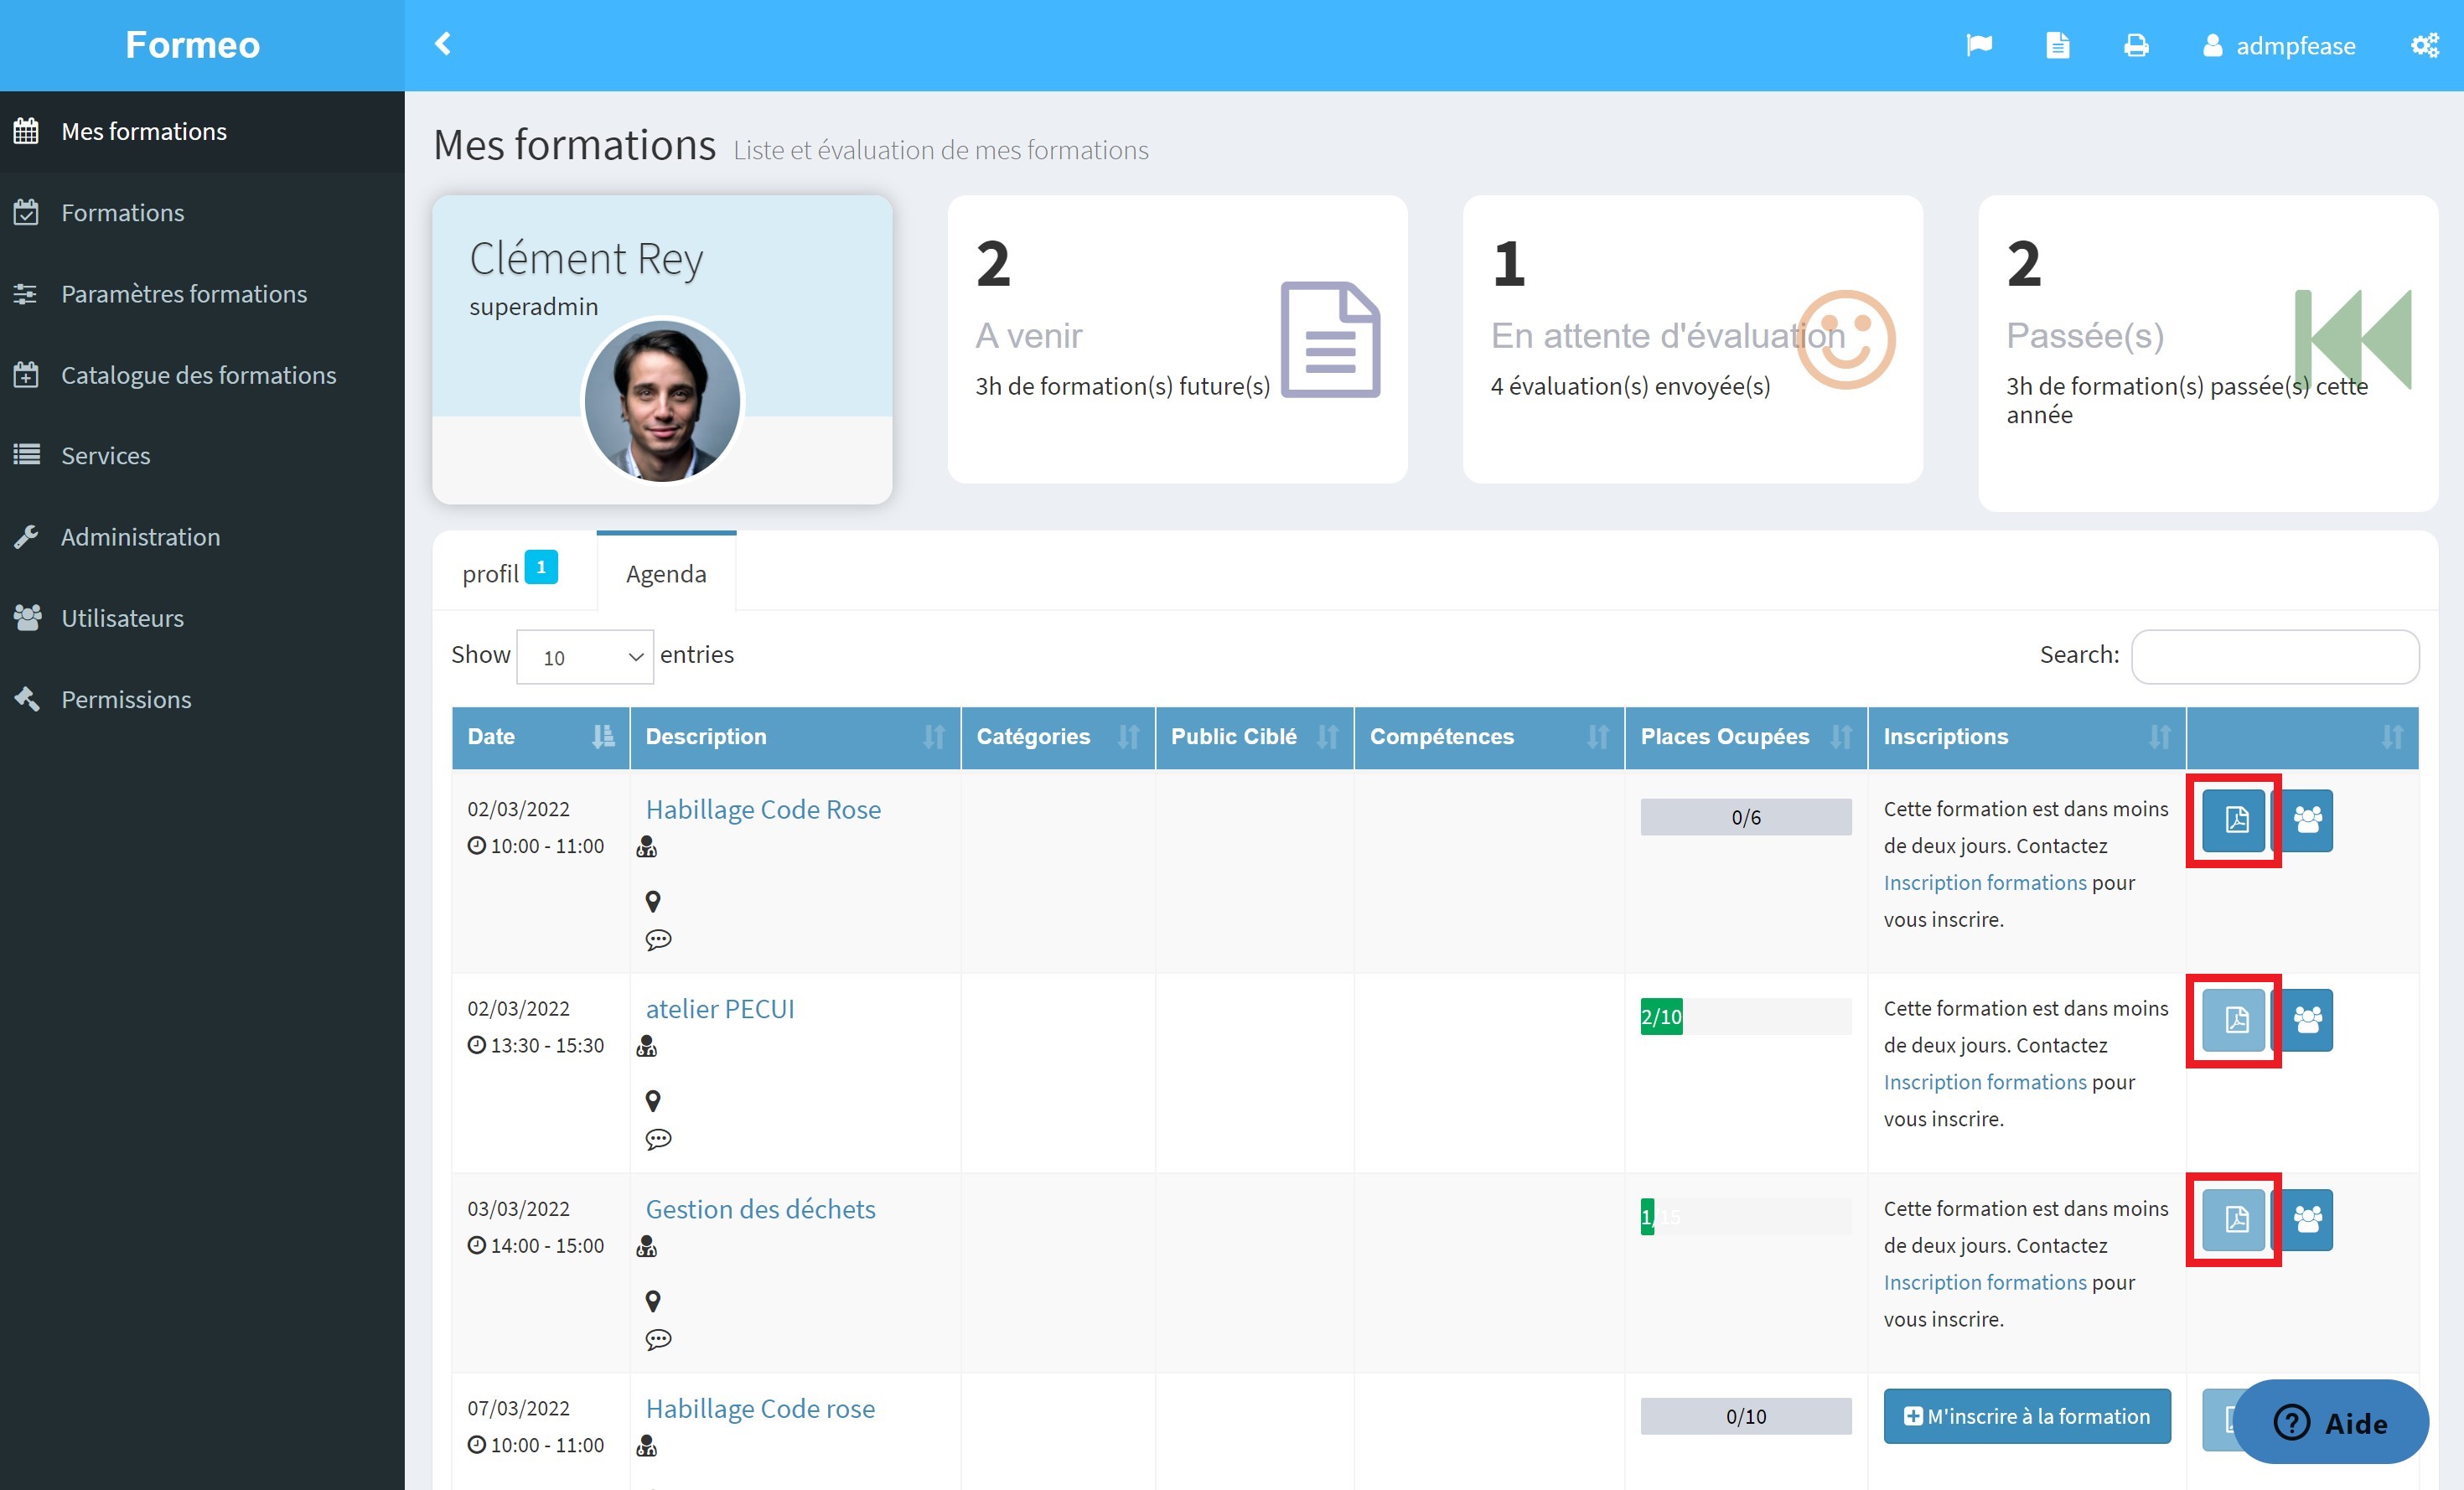
Task: Click the Passée(s) stats card
Action: coord(2208,353)
